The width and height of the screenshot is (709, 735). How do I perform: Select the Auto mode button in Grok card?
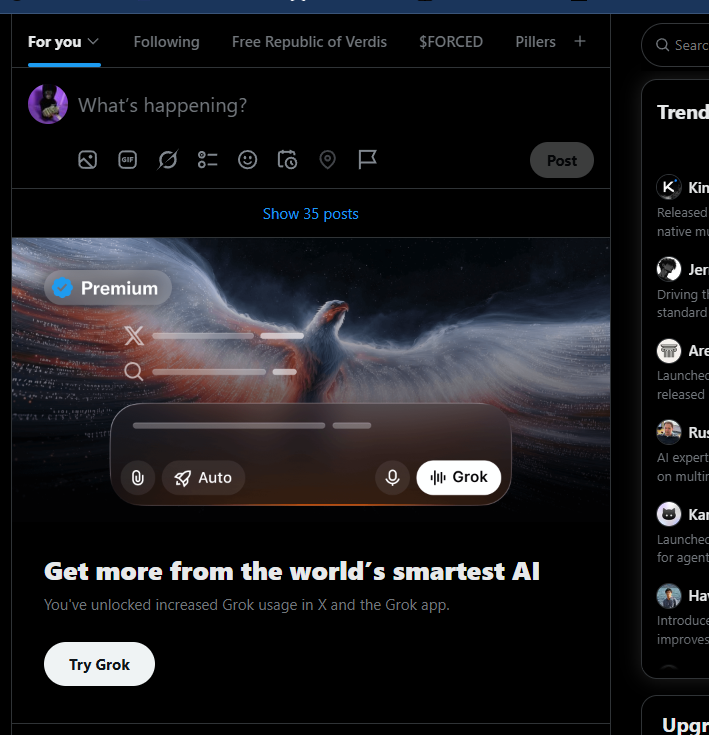click(x=203, y=478)
